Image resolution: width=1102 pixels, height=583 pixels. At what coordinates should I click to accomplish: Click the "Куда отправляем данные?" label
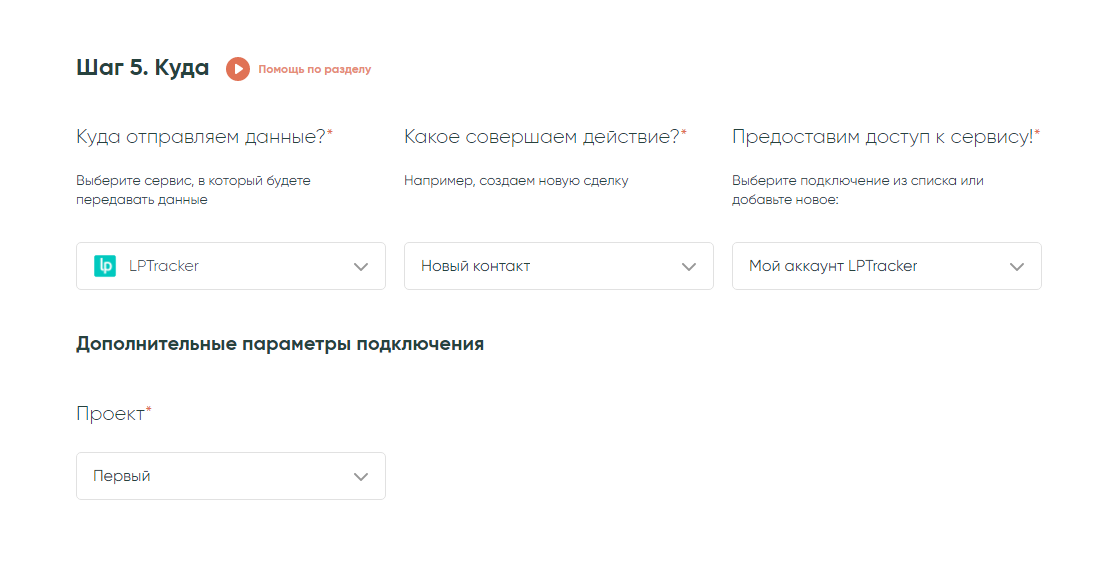tap(201, 137)
